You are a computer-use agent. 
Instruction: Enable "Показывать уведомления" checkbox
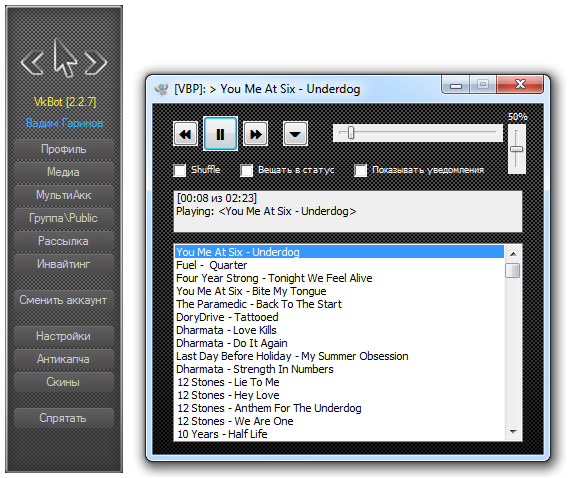(360, 170)
